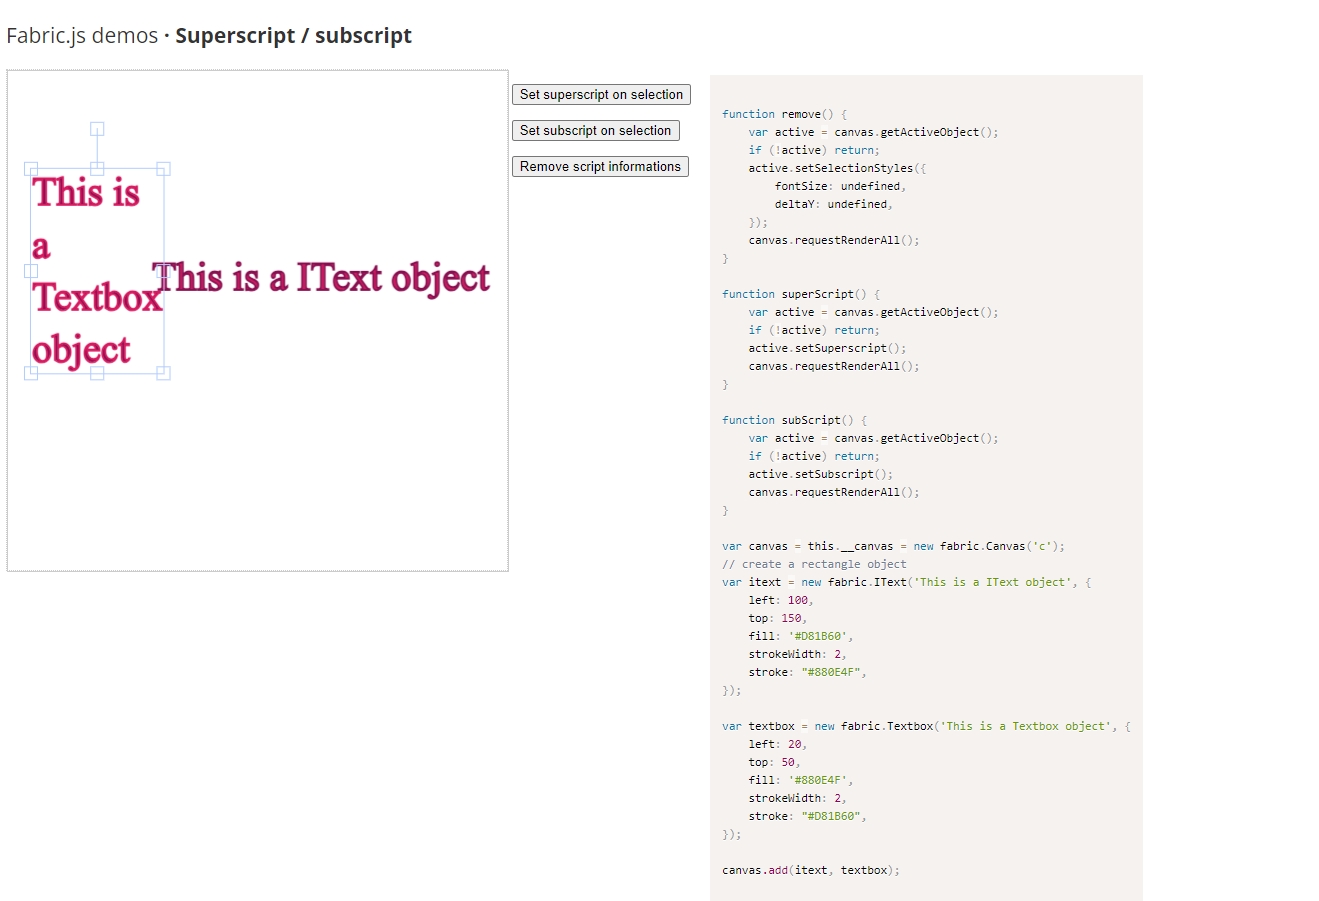
Task: Select the top-left corner handle of Textbox
Action: 31,169
